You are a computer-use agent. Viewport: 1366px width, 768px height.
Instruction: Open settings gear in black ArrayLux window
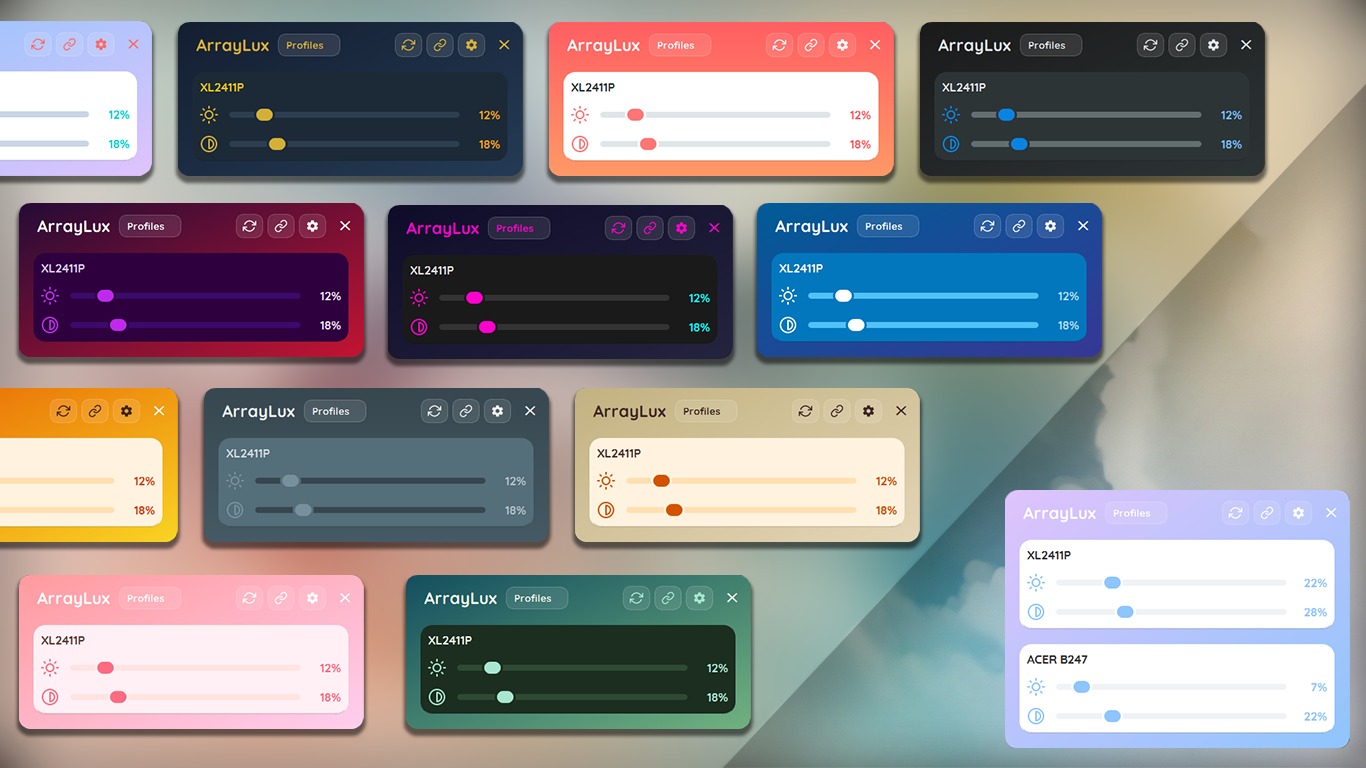pos(1214,45)
